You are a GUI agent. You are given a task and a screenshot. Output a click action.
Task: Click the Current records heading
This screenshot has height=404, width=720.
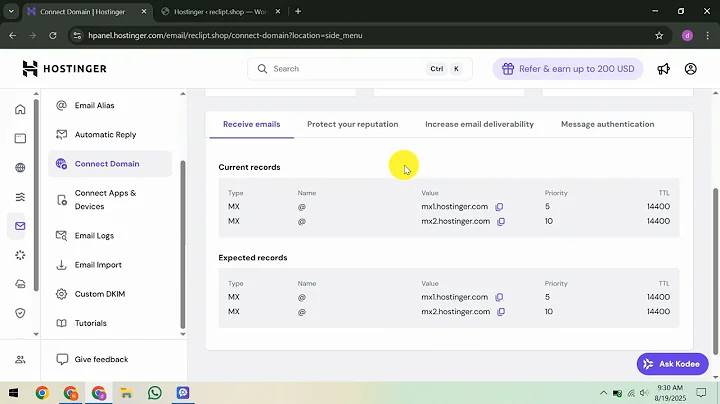point(249,168)
